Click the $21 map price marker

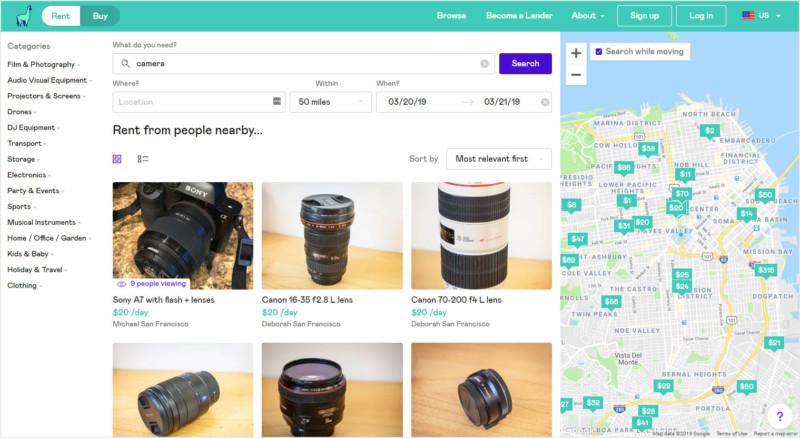[x=774, y=343]
